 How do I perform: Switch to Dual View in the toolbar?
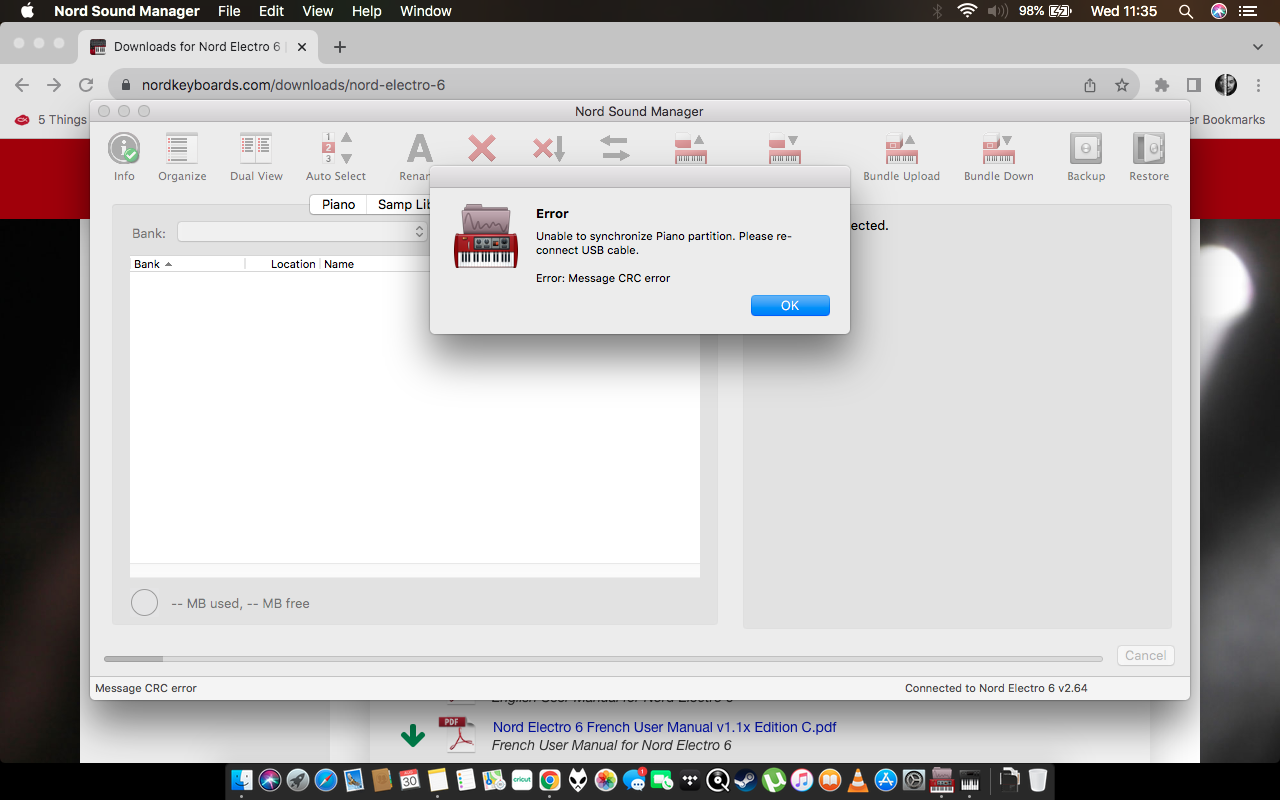(256, 157)
